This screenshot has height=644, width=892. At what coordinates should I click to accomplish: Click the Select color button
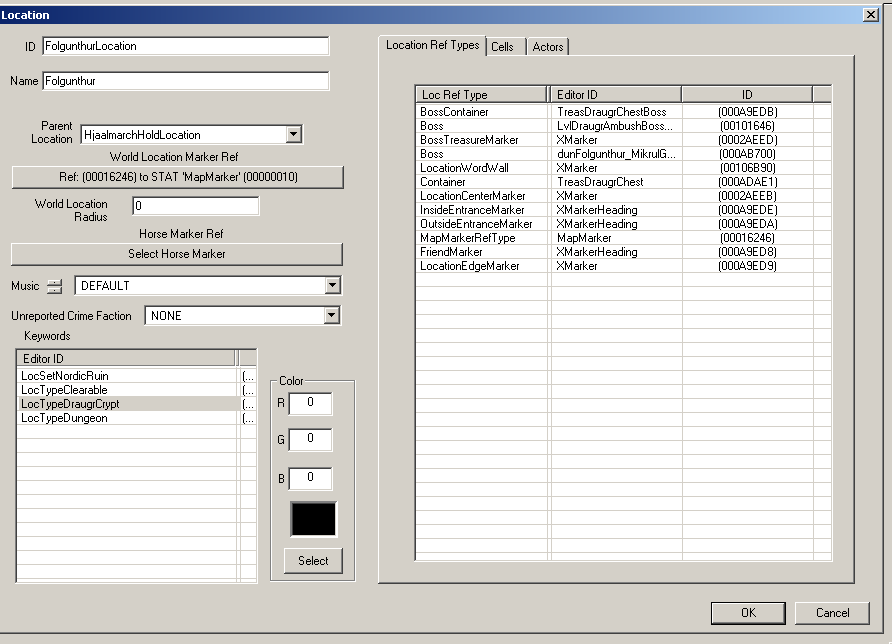point(313,561)
